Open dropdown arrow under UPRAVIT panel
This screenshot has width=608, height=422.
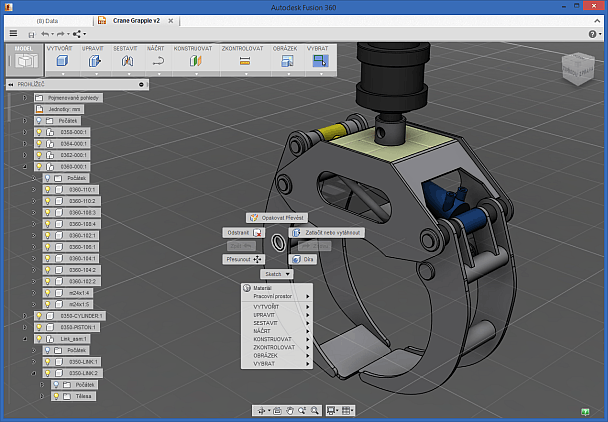pos(96,74)
